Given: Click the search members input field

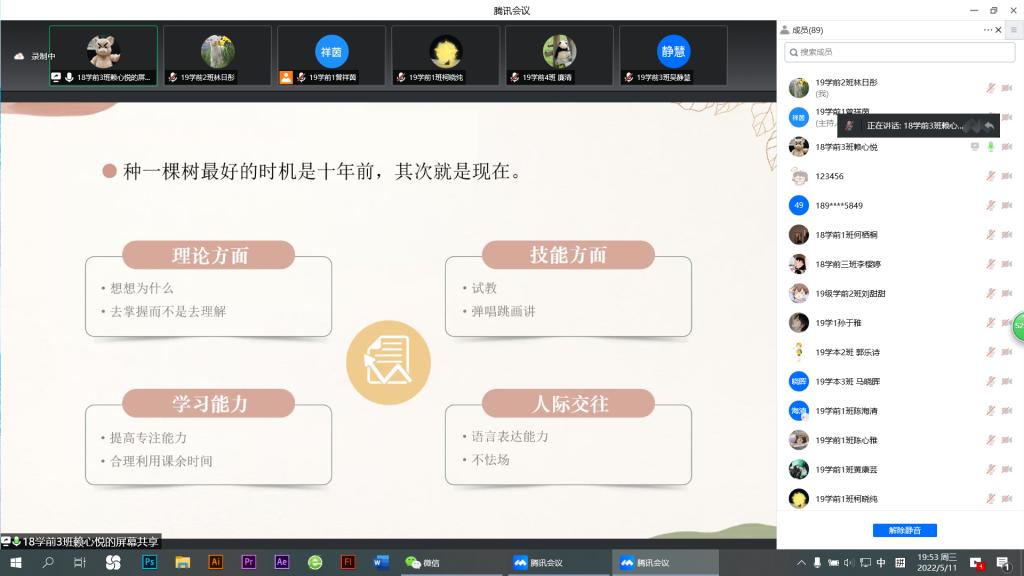Looking at the screenshot, I should coord(898,51).
